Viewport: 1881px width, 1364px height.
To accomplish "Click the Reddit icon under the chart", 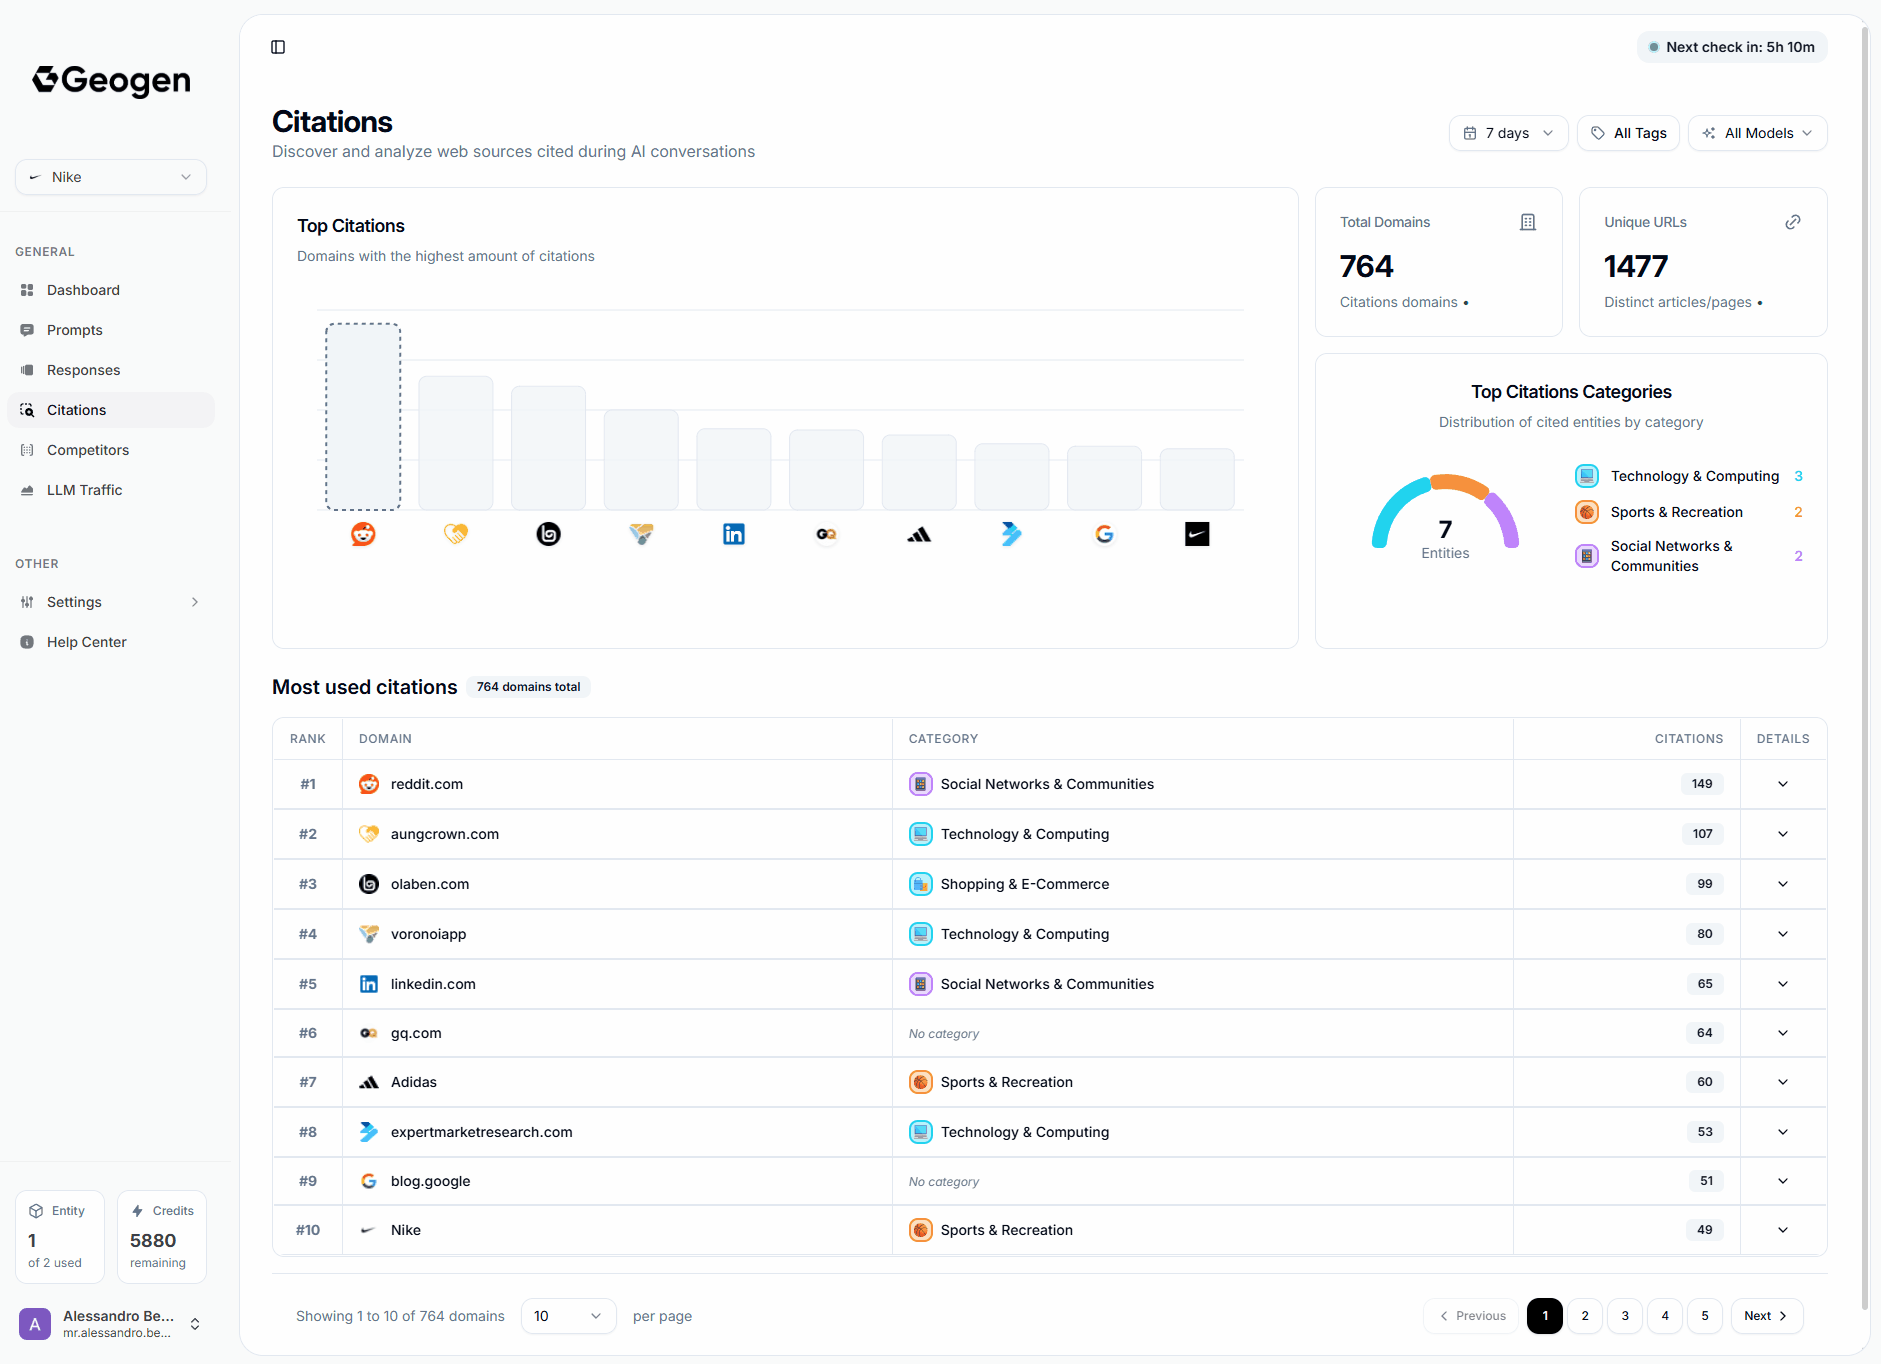I will coord(363,534).
